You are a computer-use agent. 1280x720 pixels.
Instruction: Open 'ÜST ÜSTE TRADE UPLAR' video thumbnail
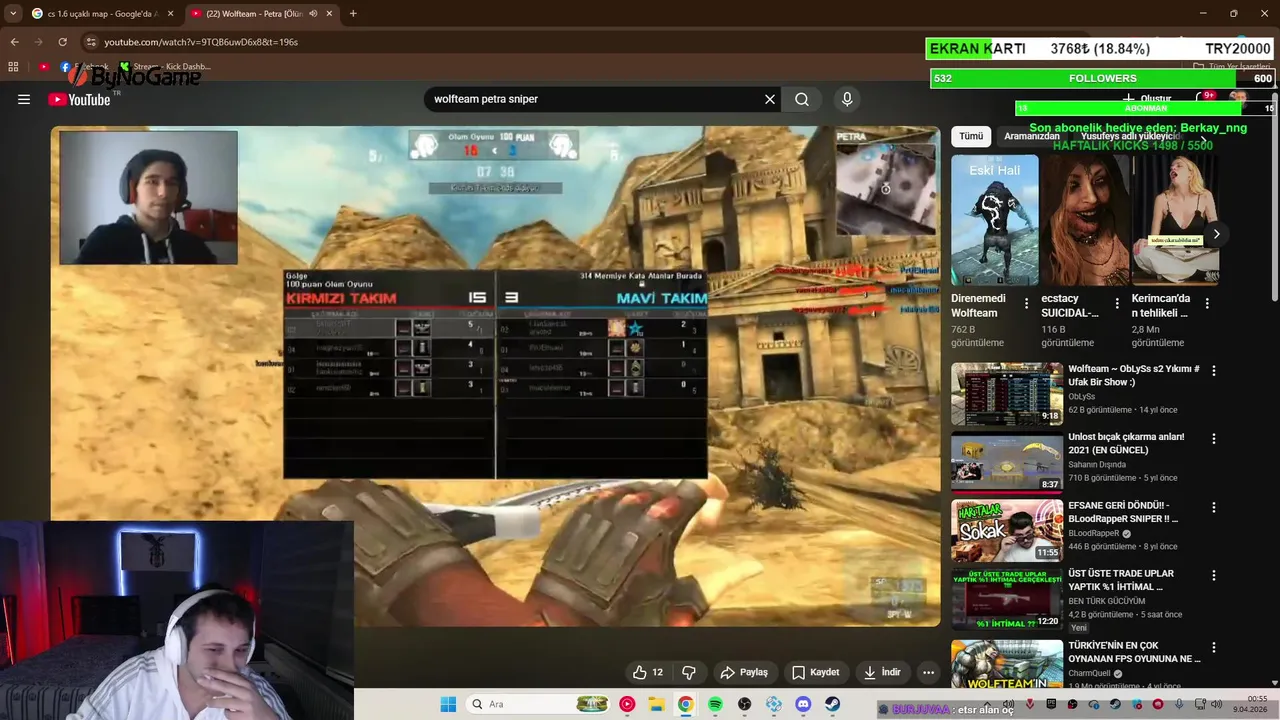[x=1007, y=598]
